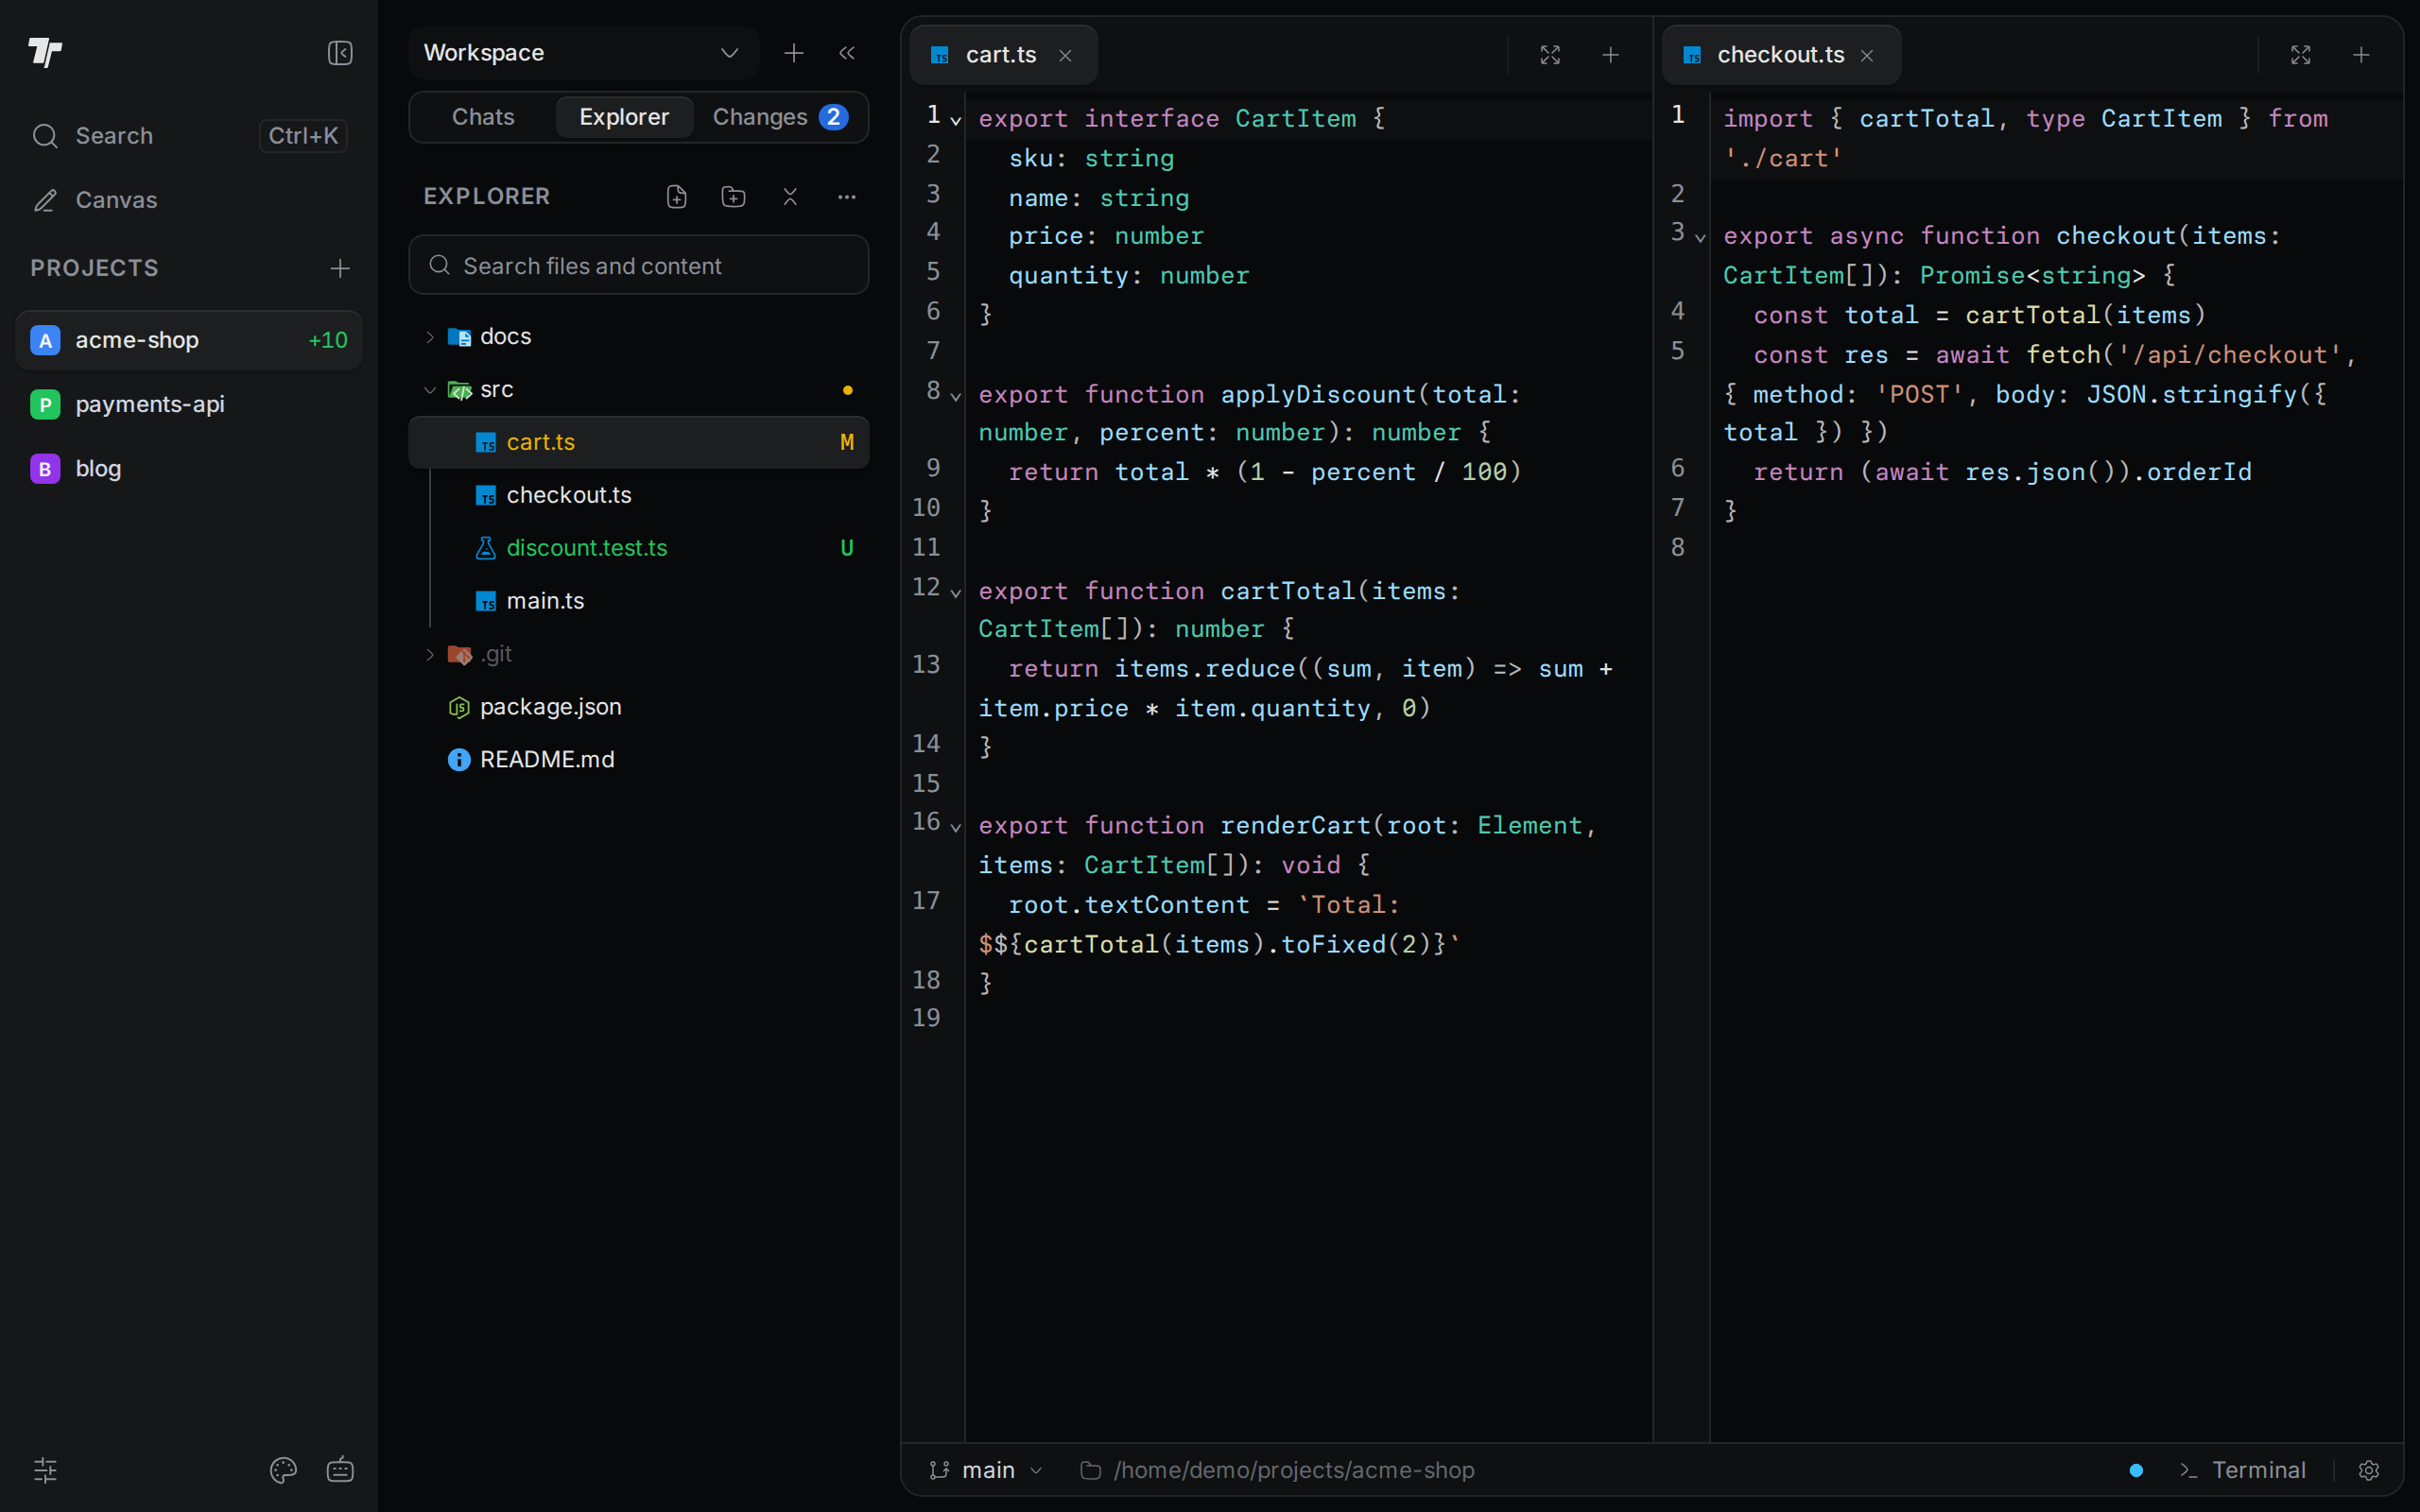
Task: Open Search in the sidebar
Action: (189, 136)
